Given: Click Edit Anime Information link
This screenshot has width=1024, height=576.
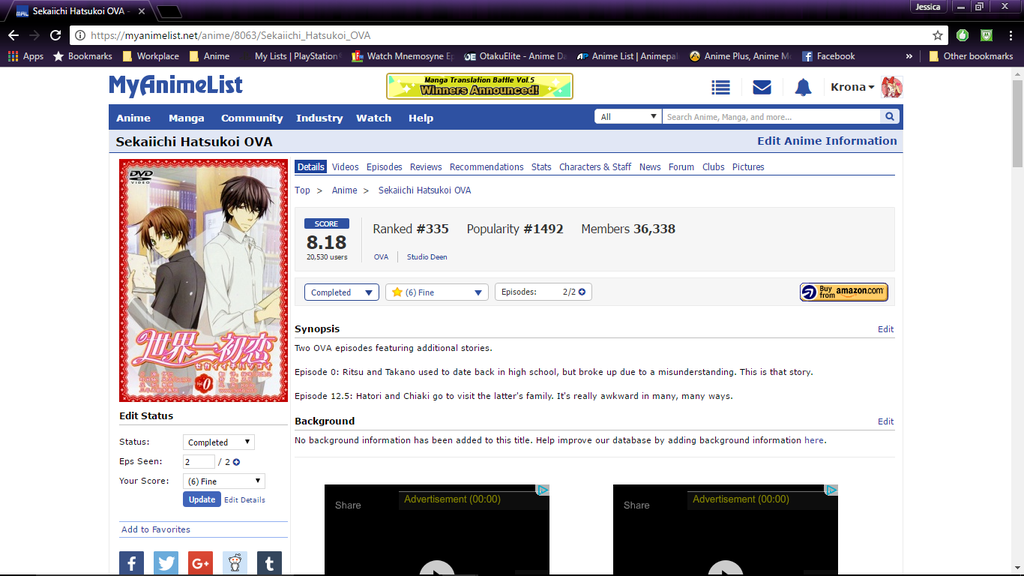Looking at the screenshot, I should (x=827, y=141).
